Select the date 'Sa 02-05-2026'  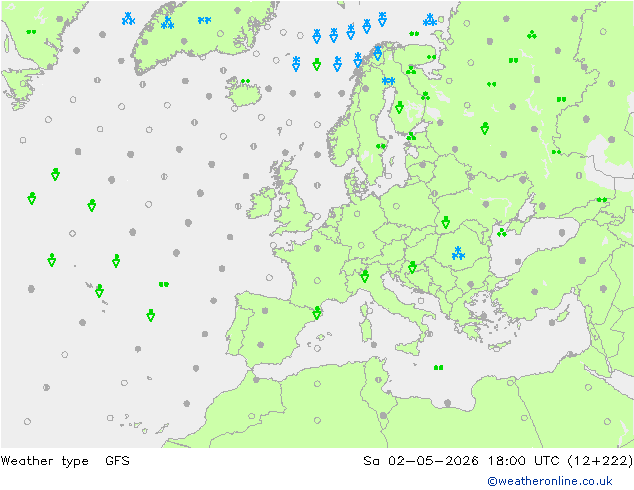point(421,460)
